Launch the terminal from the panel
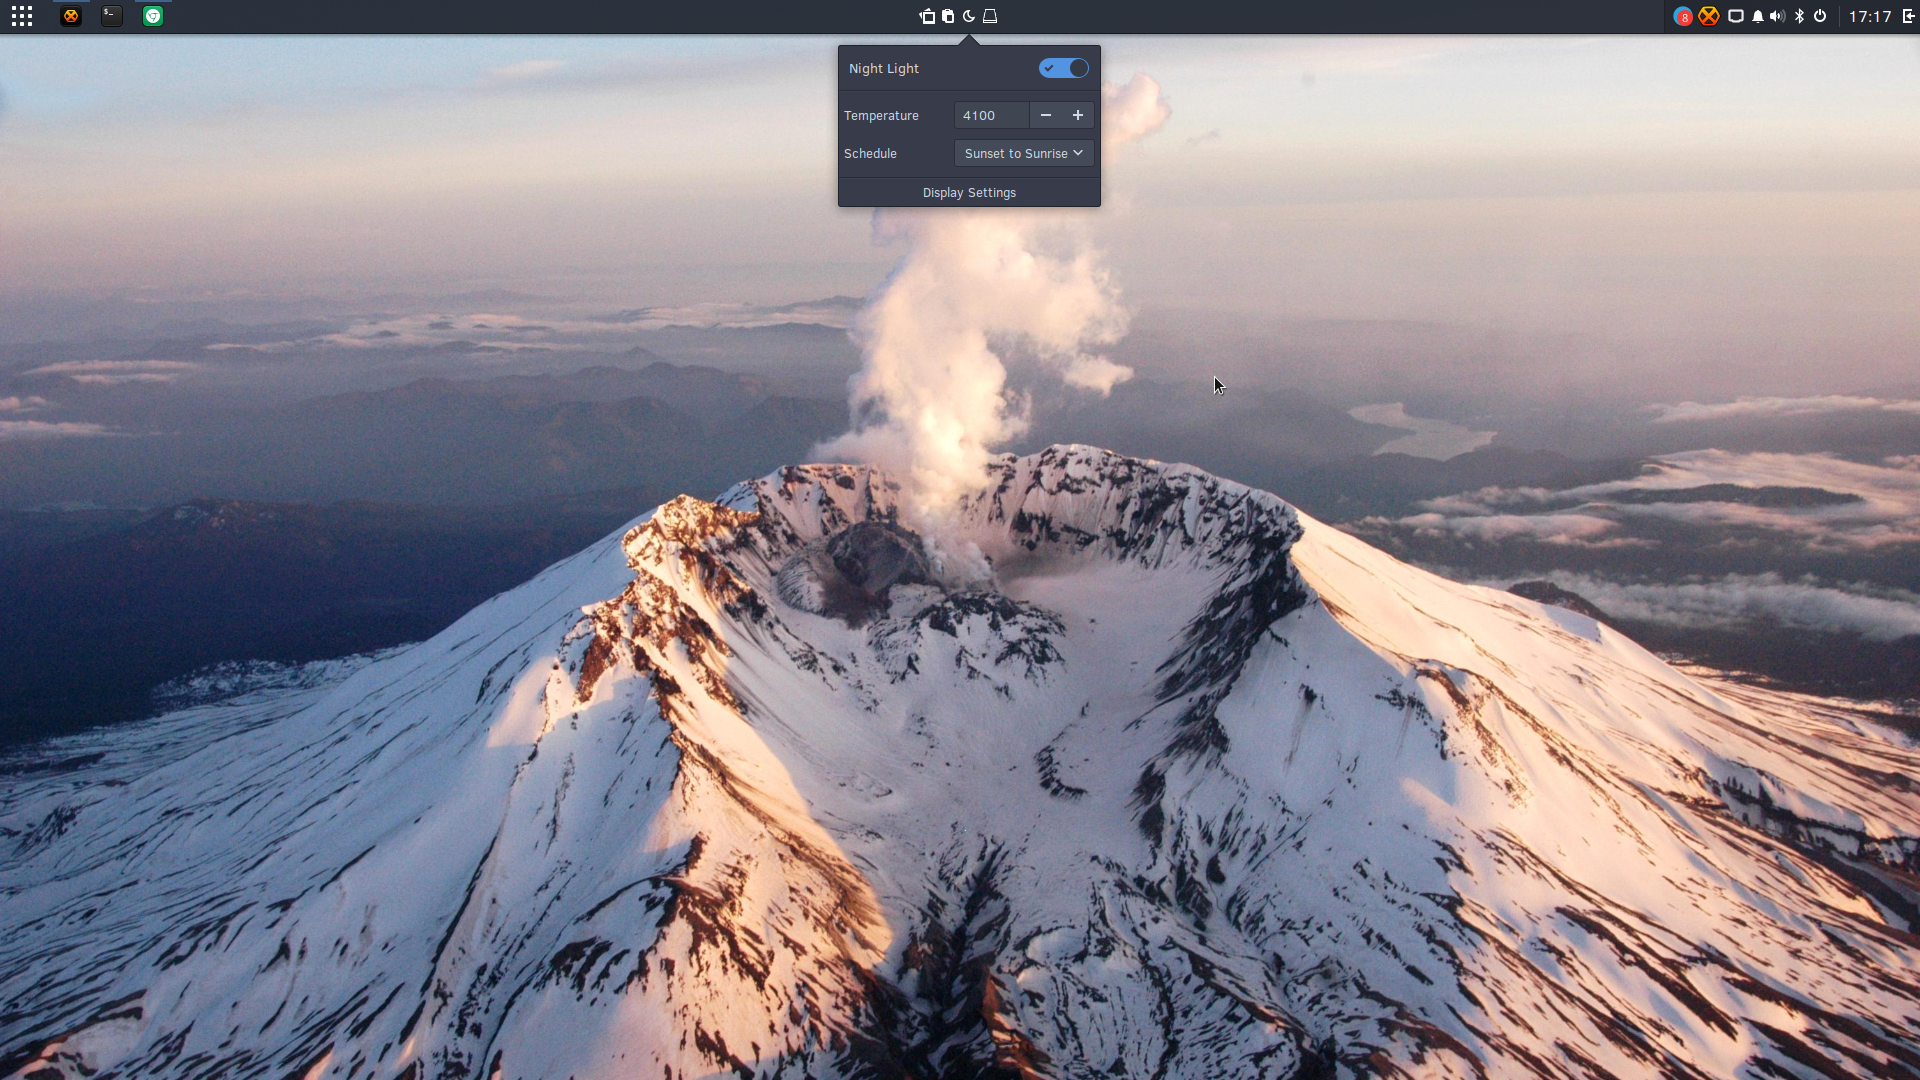Viewport: 1920px width, 1080px height. [112, 16]
